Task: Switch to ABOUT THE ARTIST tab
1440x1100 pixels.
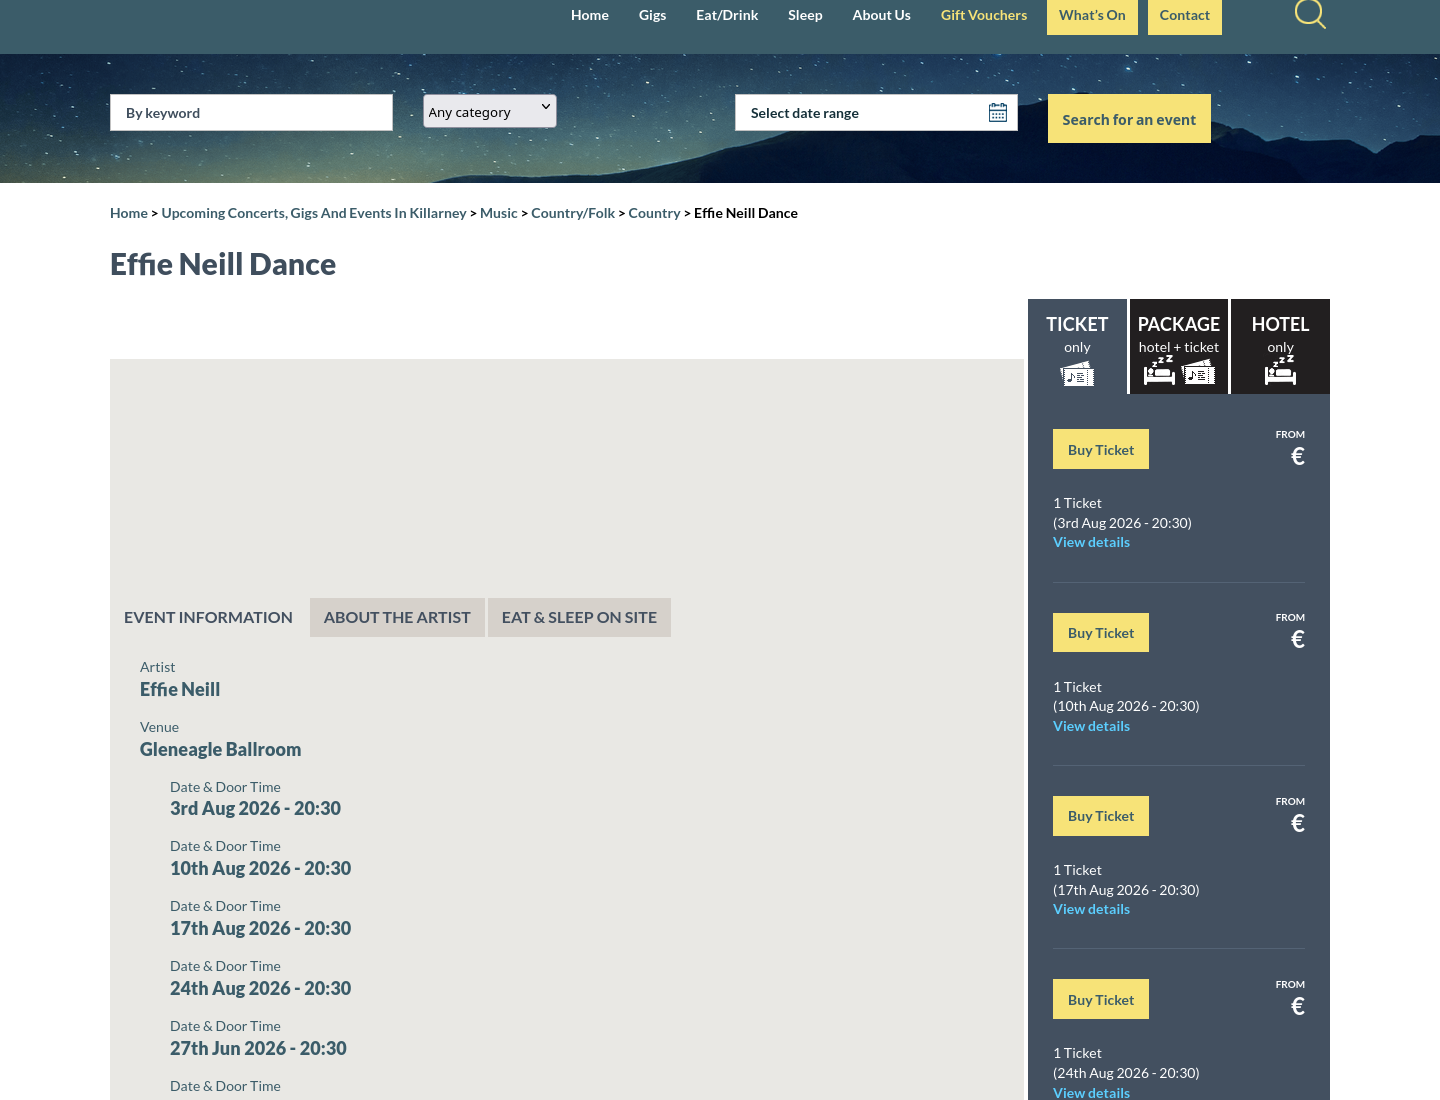Action: click(397, 618)
